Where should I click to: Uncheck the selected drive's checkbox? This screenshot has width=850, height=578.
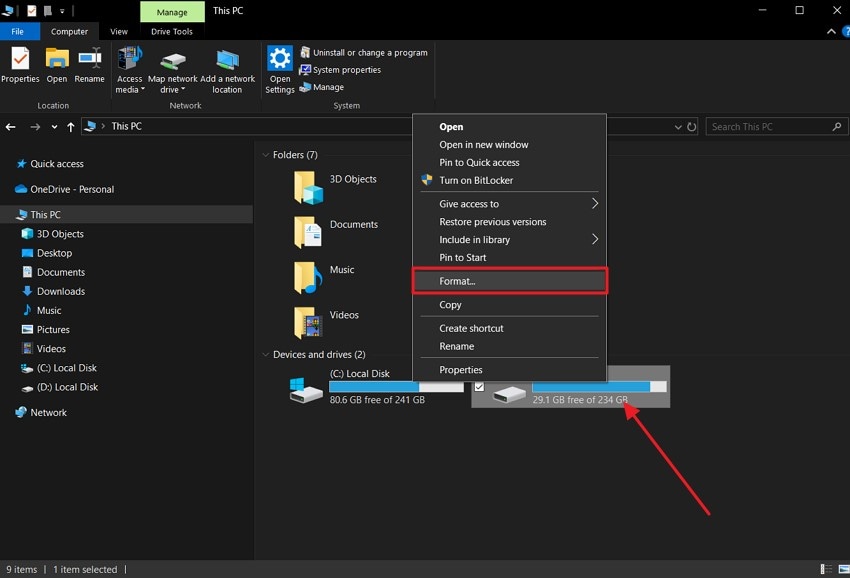[x=479, y=387]
